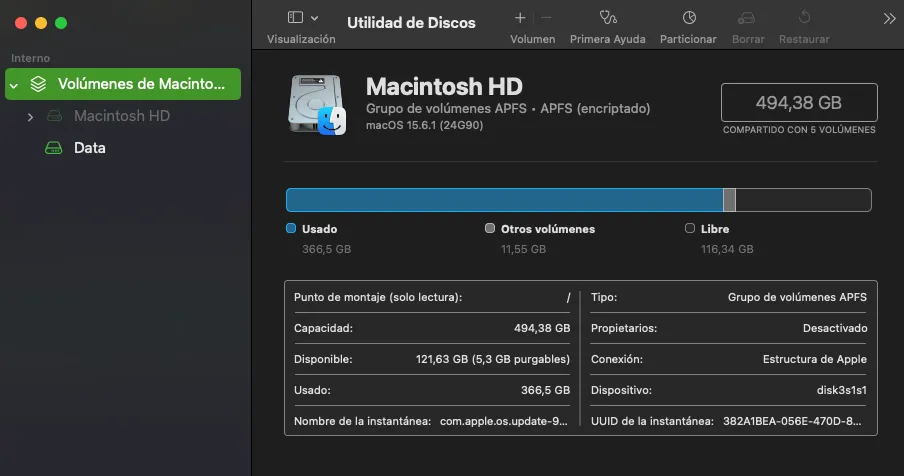The width and height of the screenshot is (904, 476).
Task: Click the Restaurar arrow icon
Action: tap(804, 18)
